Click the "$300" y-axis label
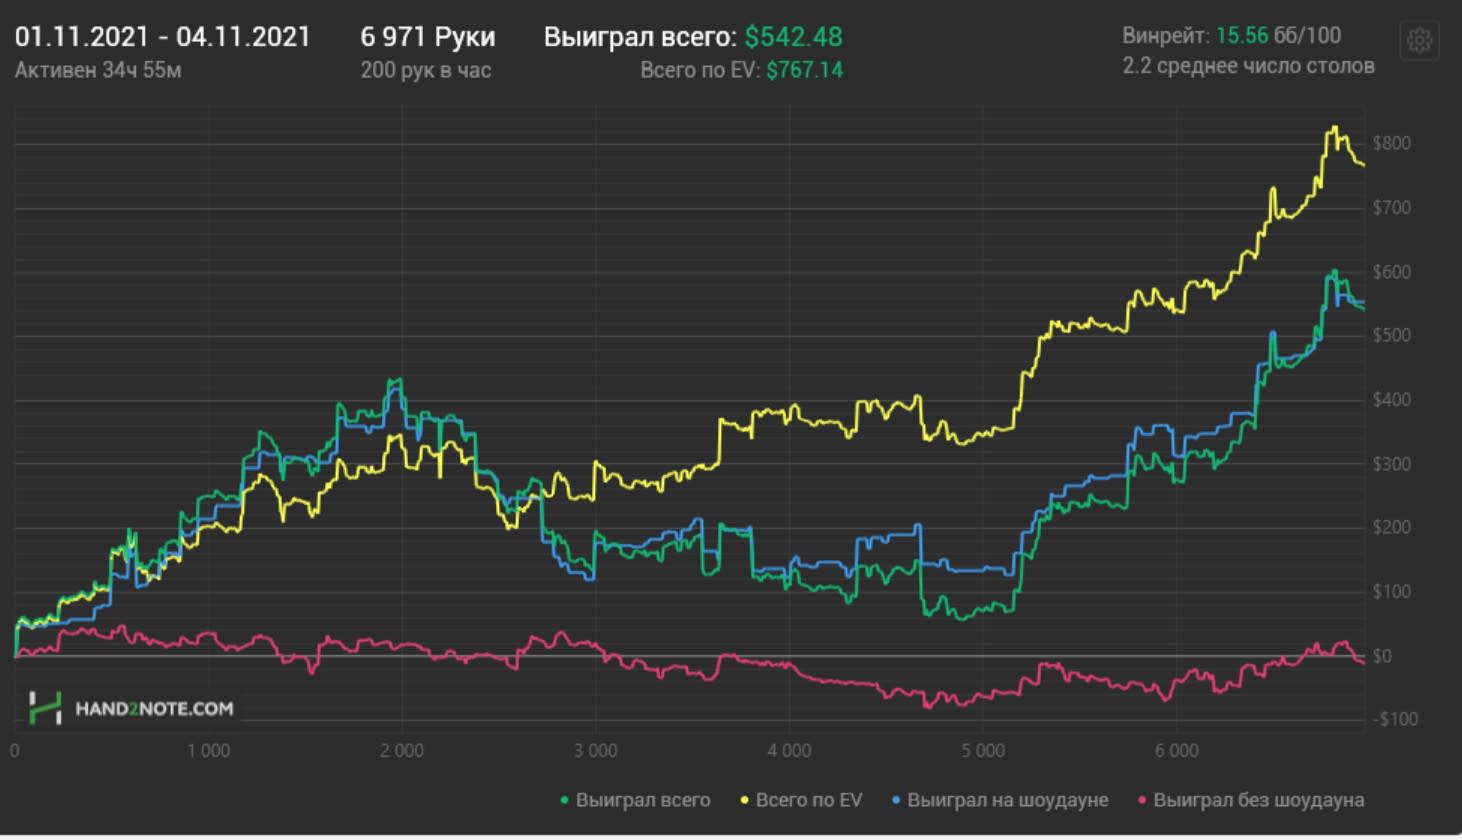 point(1391,464)
